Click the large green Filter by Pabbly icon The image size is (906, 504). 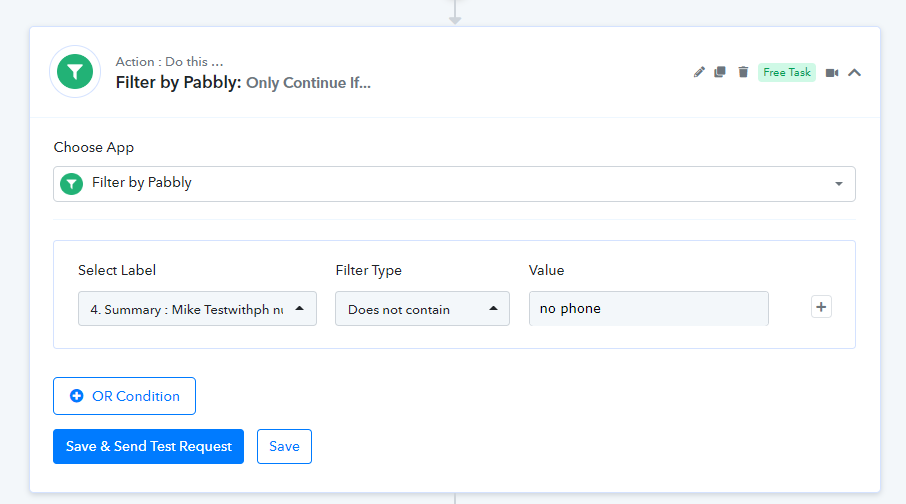(75, 72)
